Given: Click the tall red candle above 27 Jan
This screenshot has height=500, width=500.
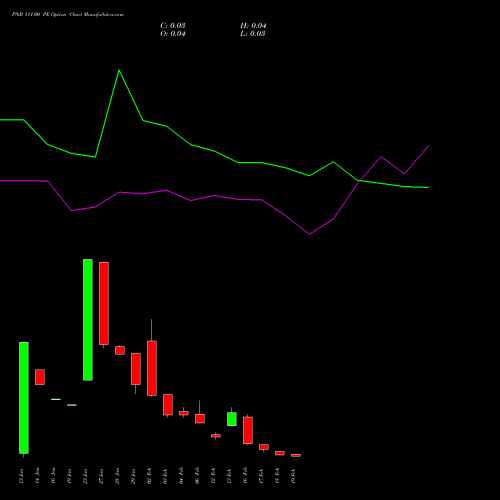Looking at the screenshot, I should pos(104,303).
